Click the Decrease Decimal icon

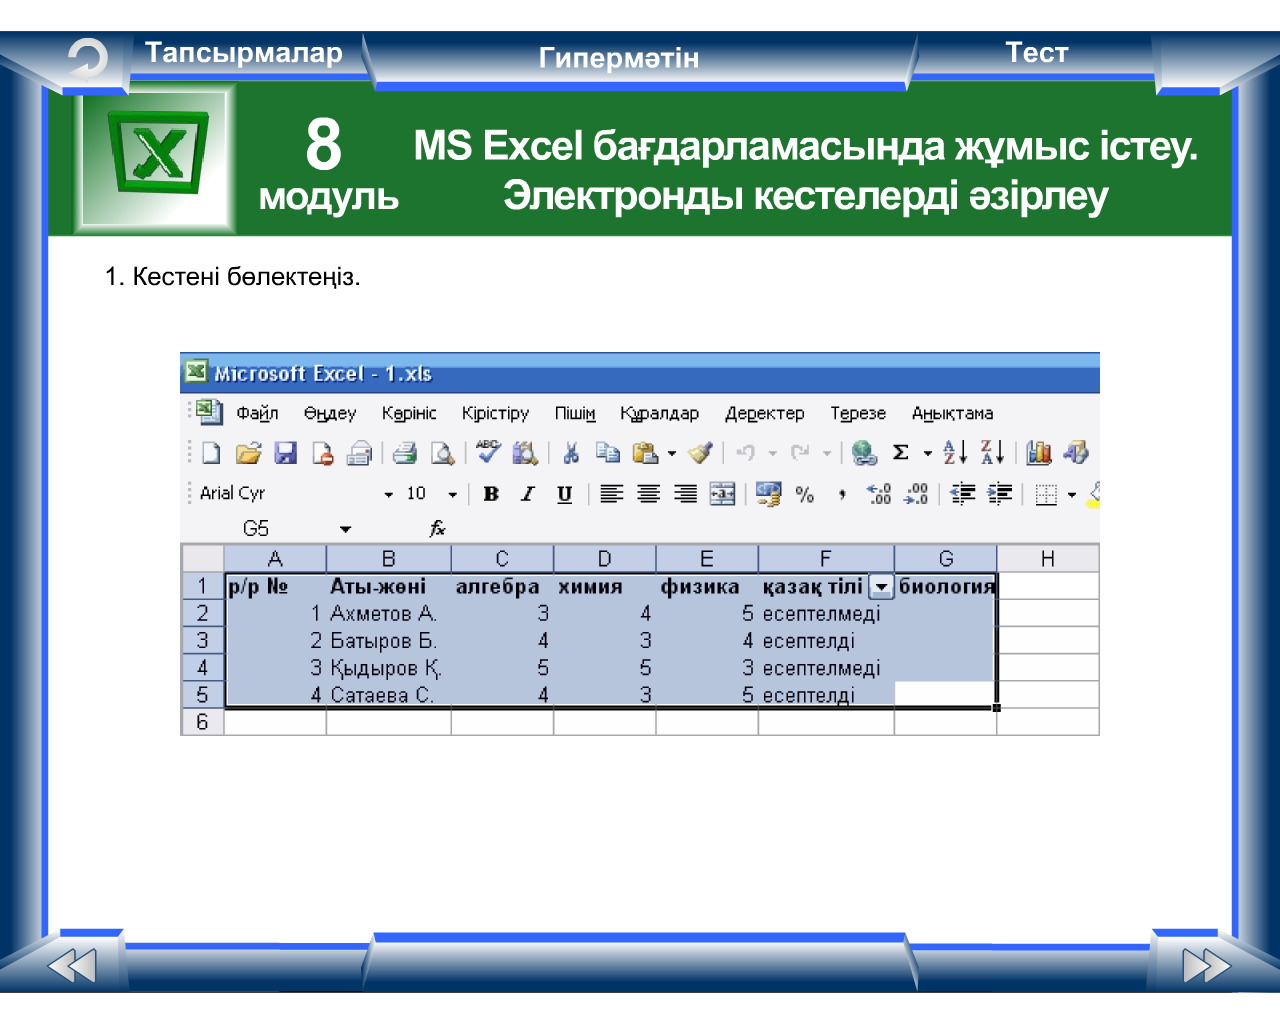click(x=916, y=494)
